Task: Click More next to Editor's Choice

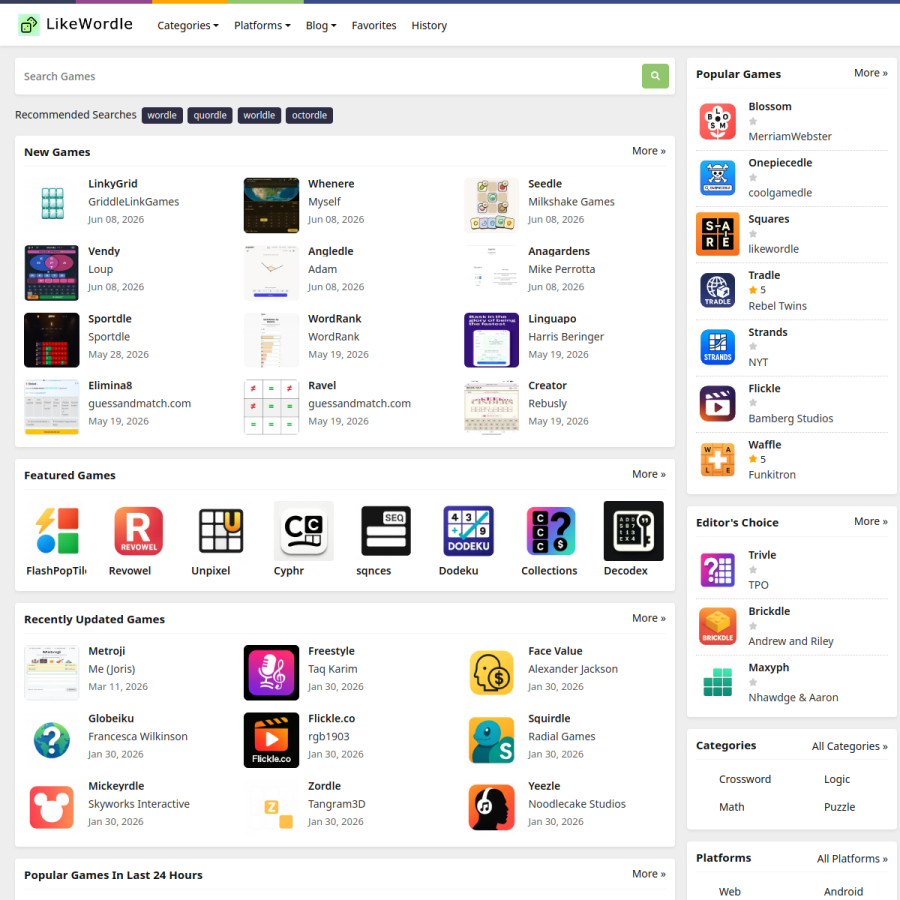Action: (870, 521)
